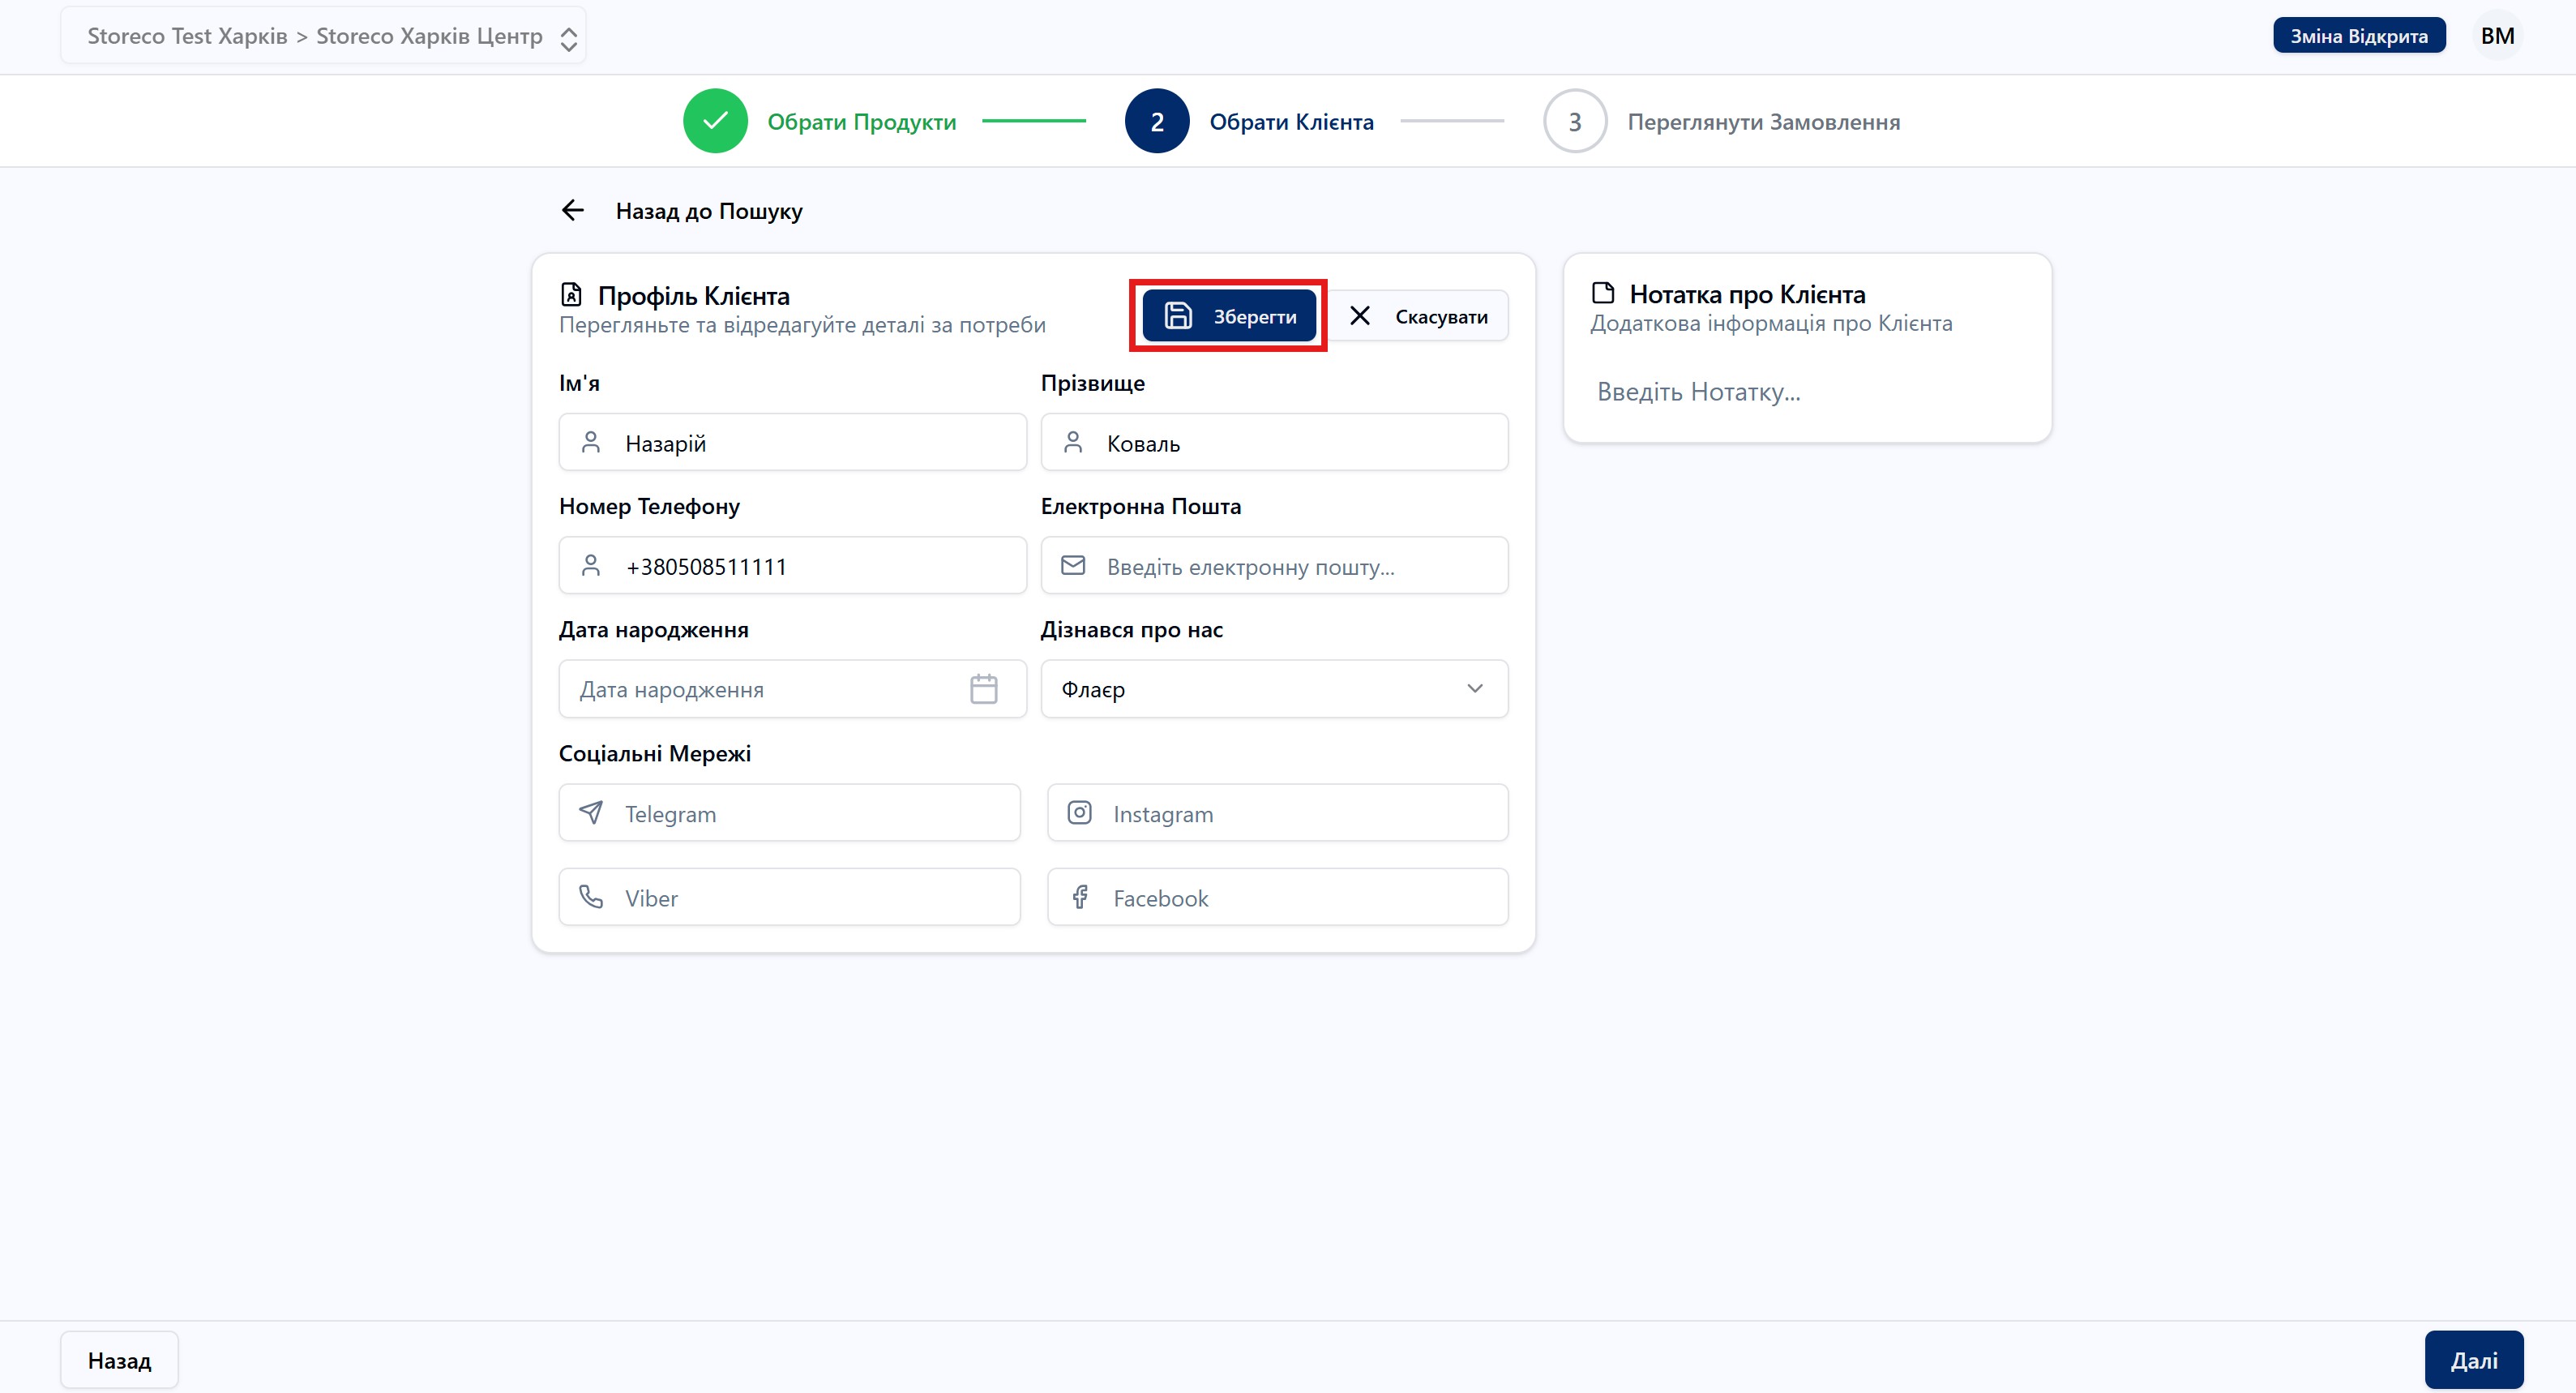Click into the Введіть Нотатку text area
The width and height of the screenshot is (2576, 1393).
(x=1805, y=392)
